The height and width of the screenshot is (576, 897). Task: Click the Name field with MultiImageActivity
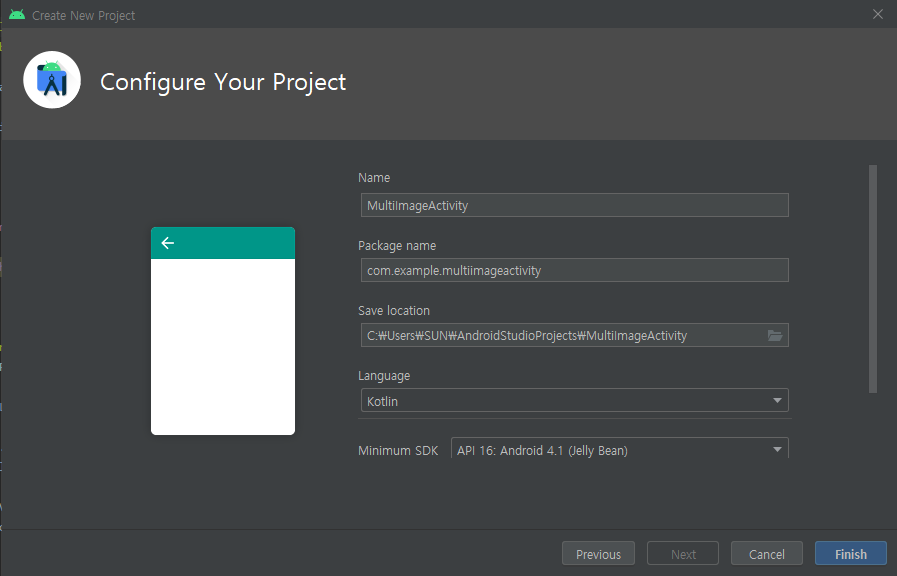coord(574,205)
